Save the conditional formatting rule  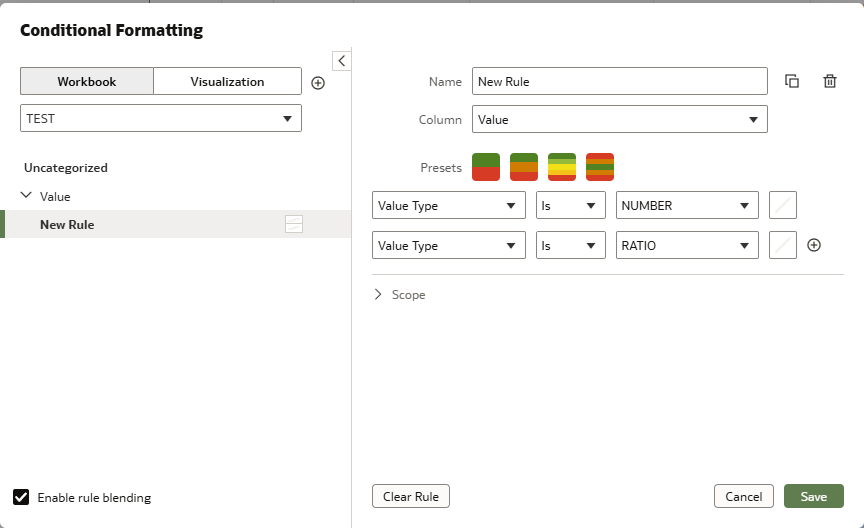tap(814, 496)
